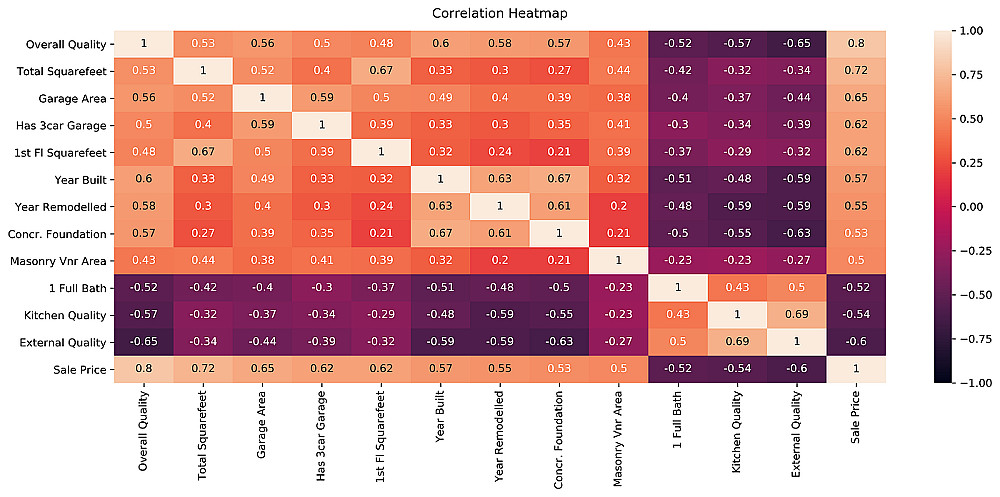
Task: Click the 0.43 cell in the 1 Full Bath row
Action: click(x=737, y=287)
